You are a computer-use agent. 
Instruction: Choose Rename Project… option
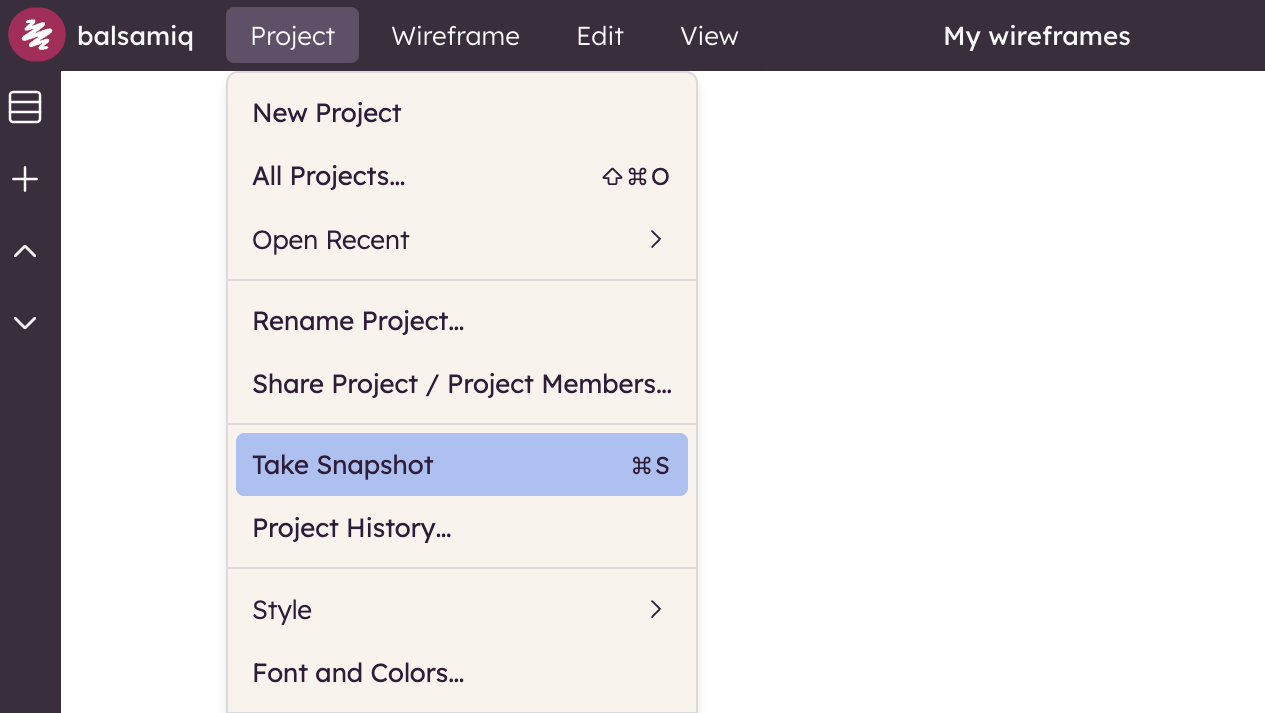(462, 321)
